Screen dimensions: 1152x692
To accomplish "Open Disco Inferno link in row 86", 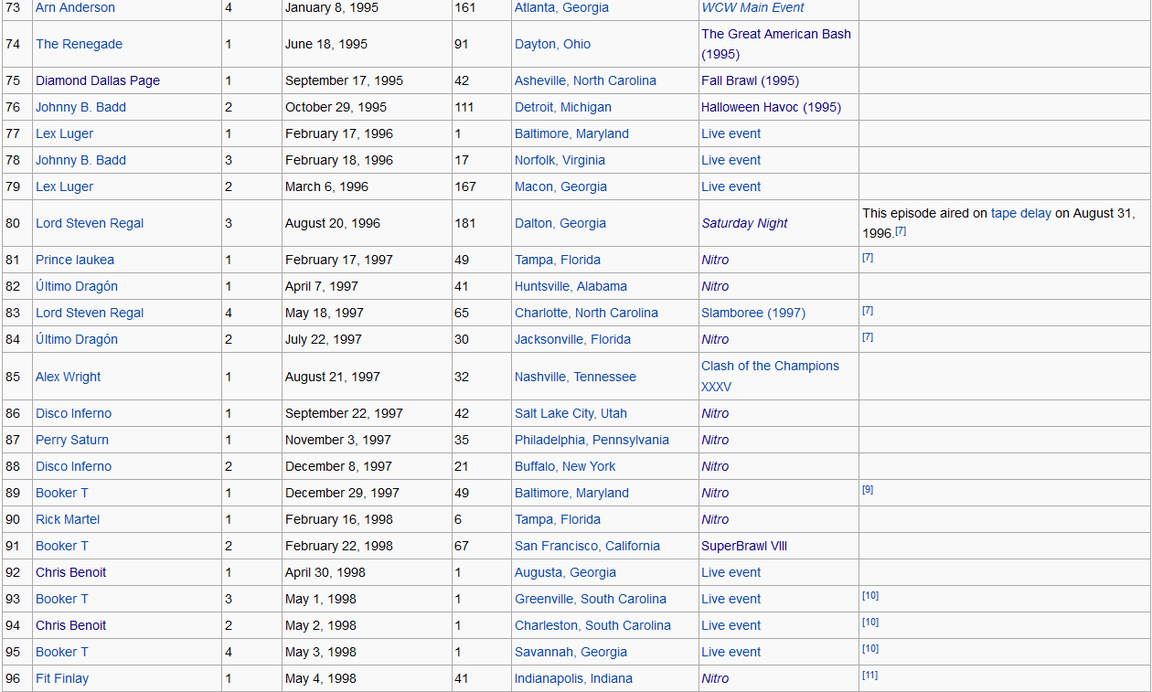I will click(73, 414).
